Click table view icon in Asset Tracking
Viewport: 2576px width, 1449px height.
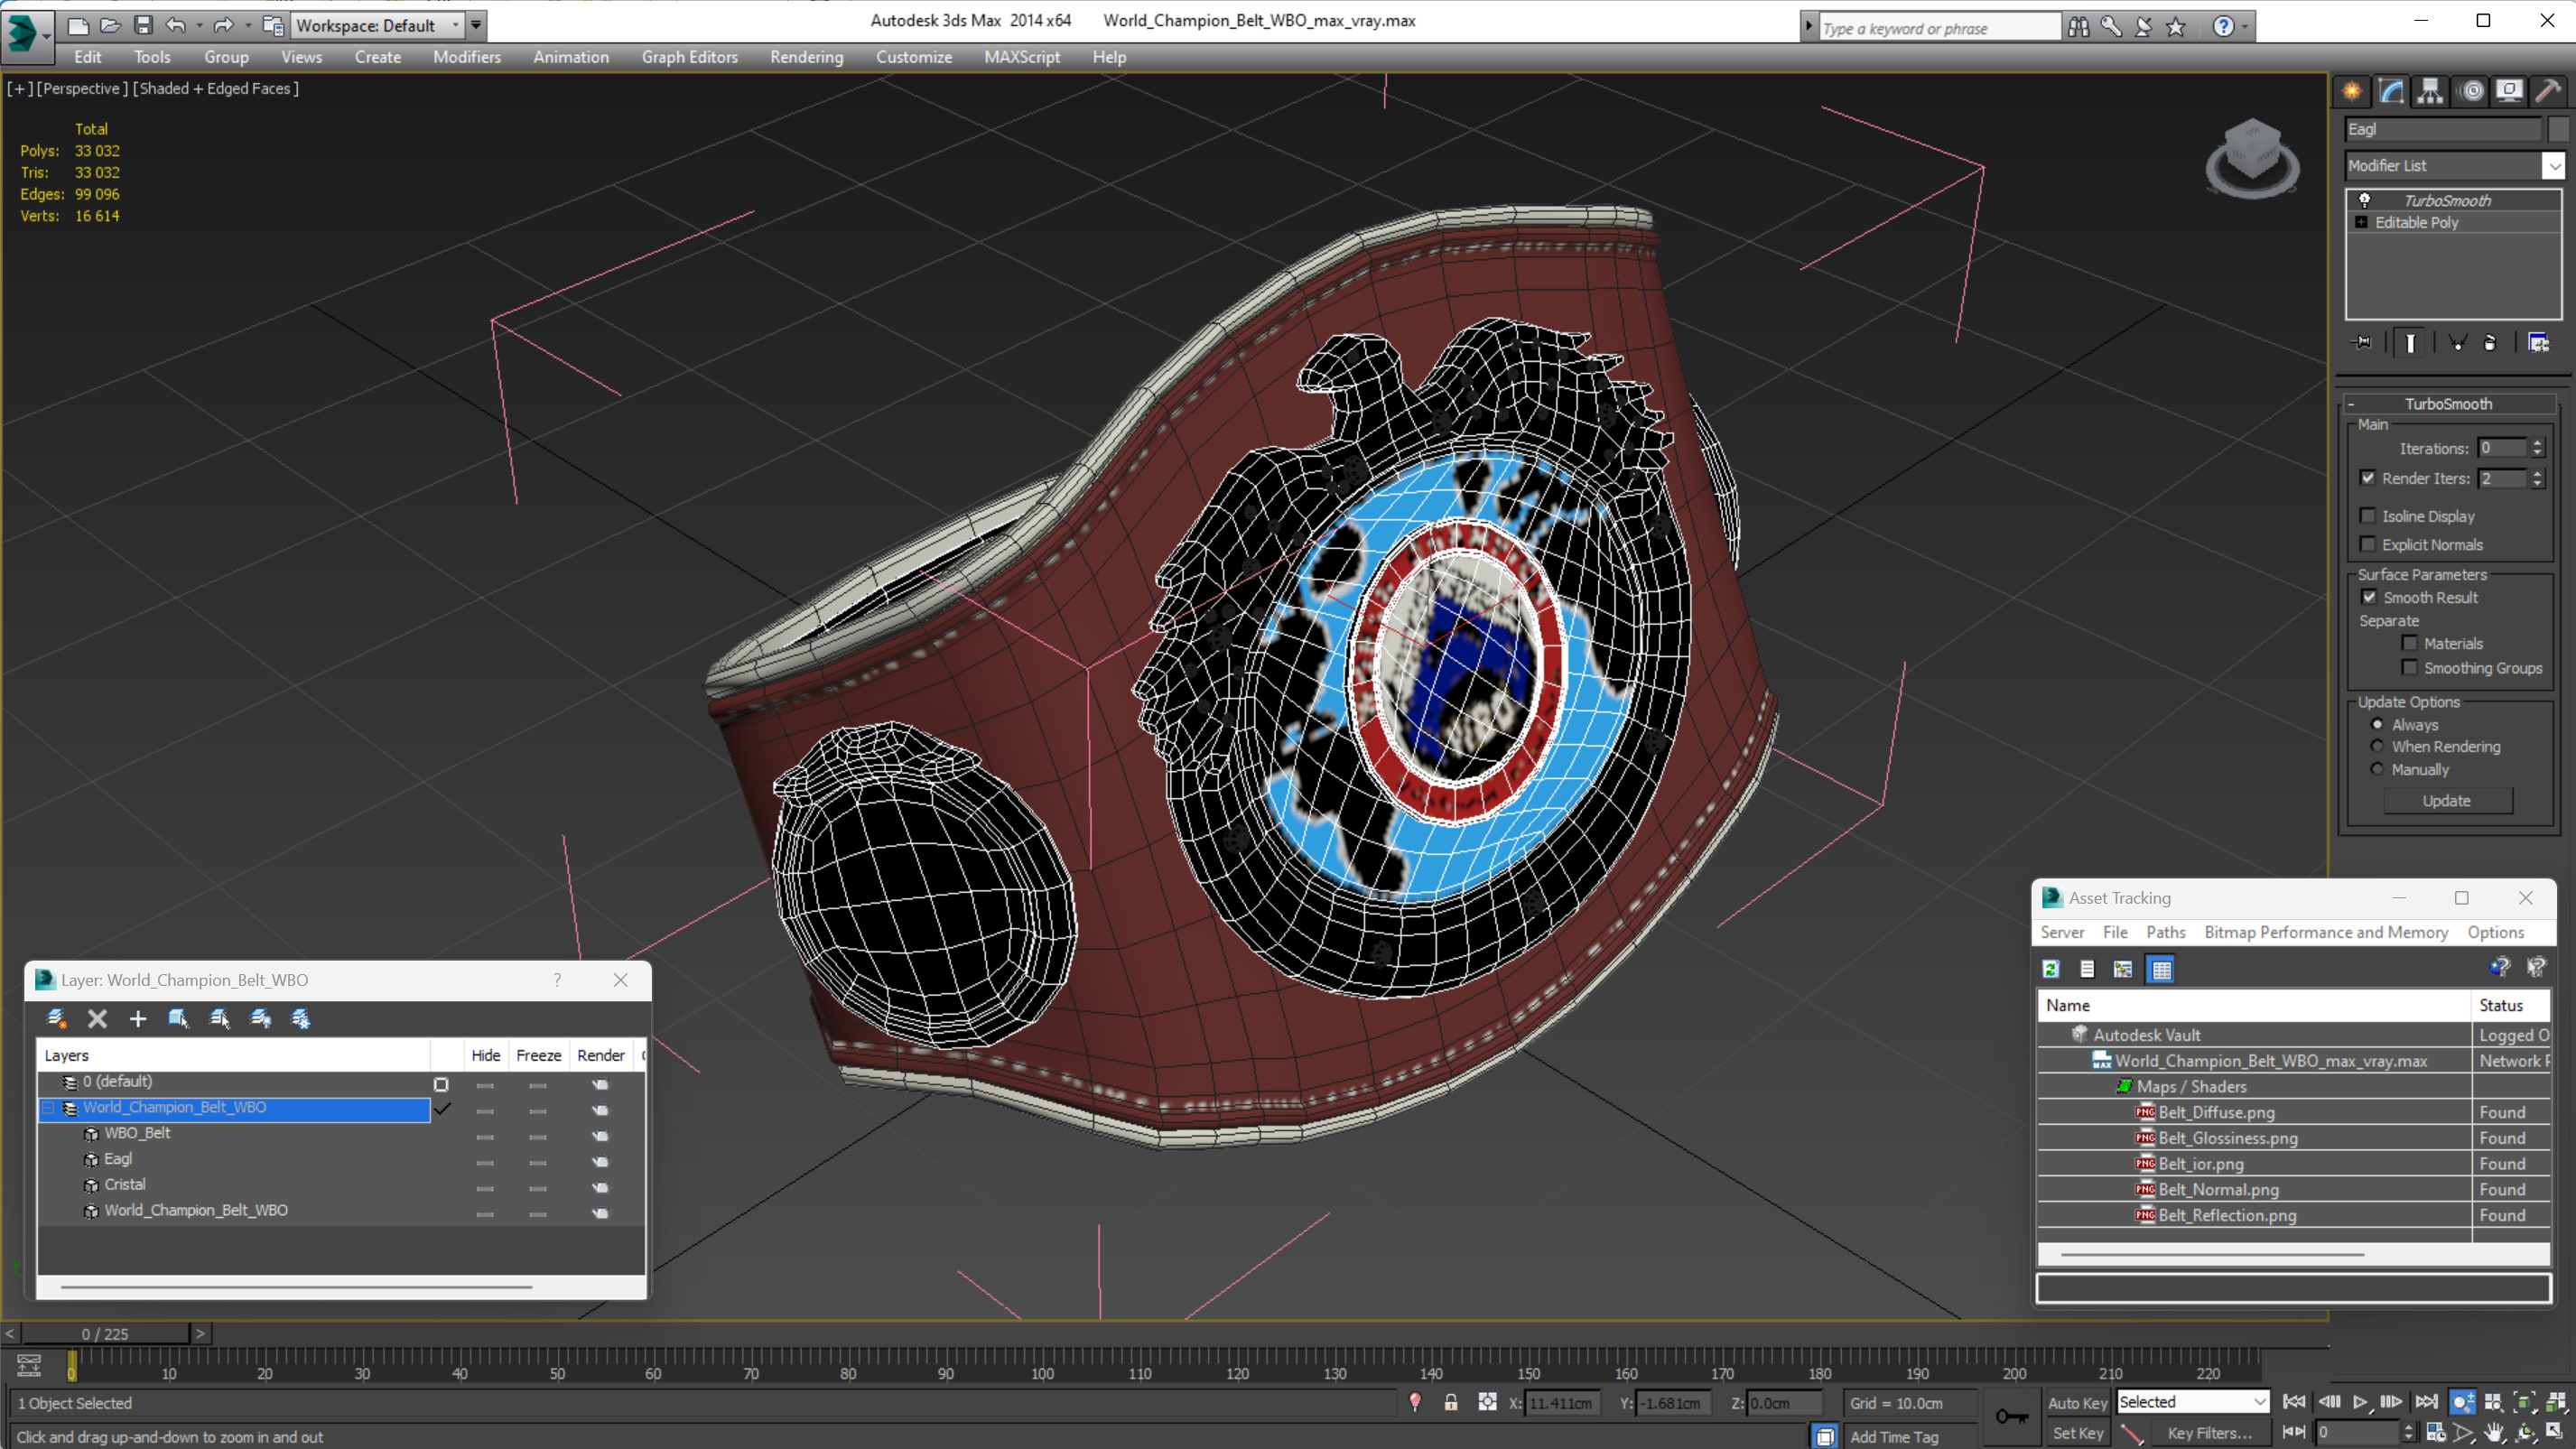2161,969
